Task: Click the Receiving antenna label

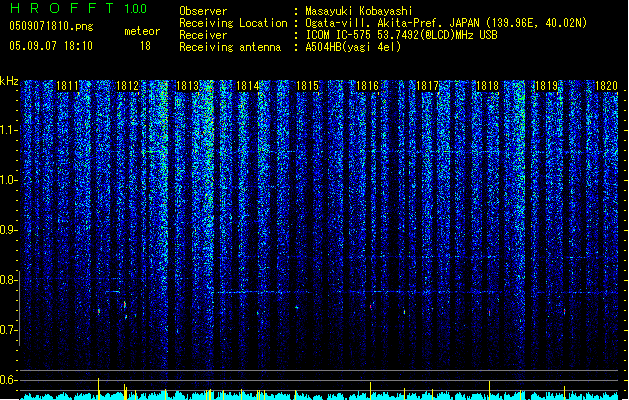Action: point(230,47)
